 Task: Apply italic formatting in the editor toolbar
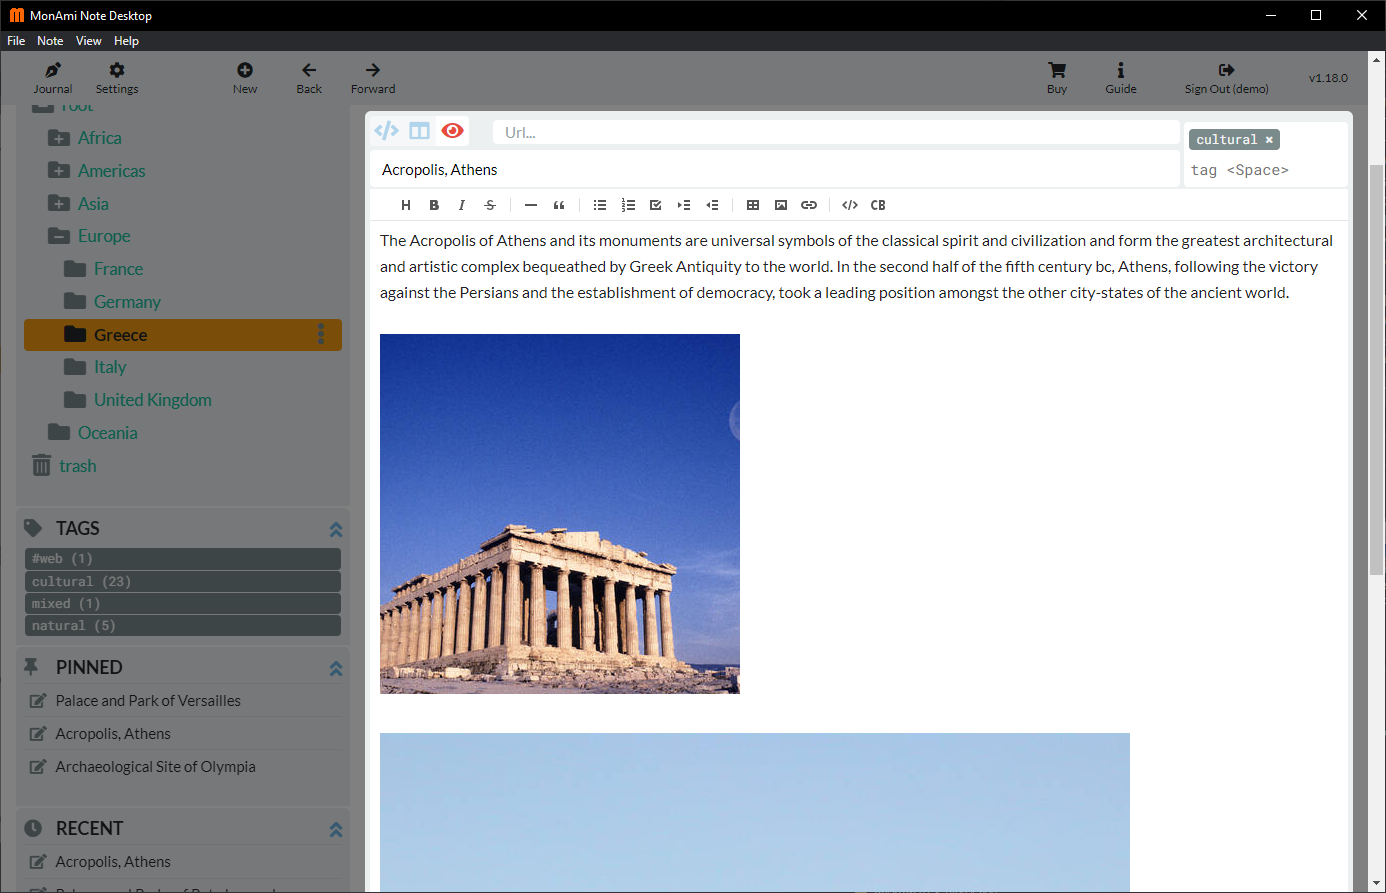coord(462,205)
